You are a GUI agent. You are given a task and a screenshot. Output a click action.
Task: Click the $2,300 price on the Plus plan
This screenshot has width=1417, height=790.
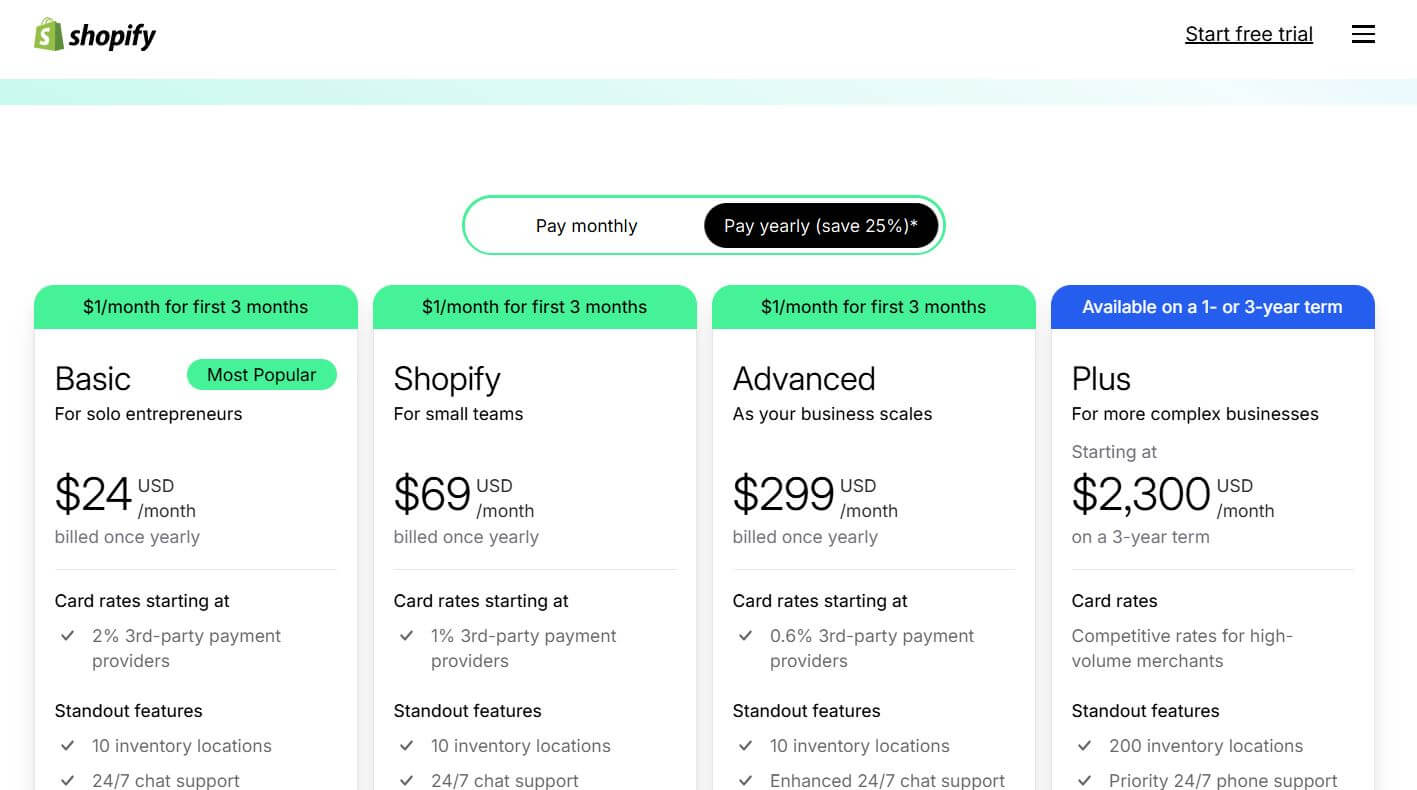[x=1141, y=493]
